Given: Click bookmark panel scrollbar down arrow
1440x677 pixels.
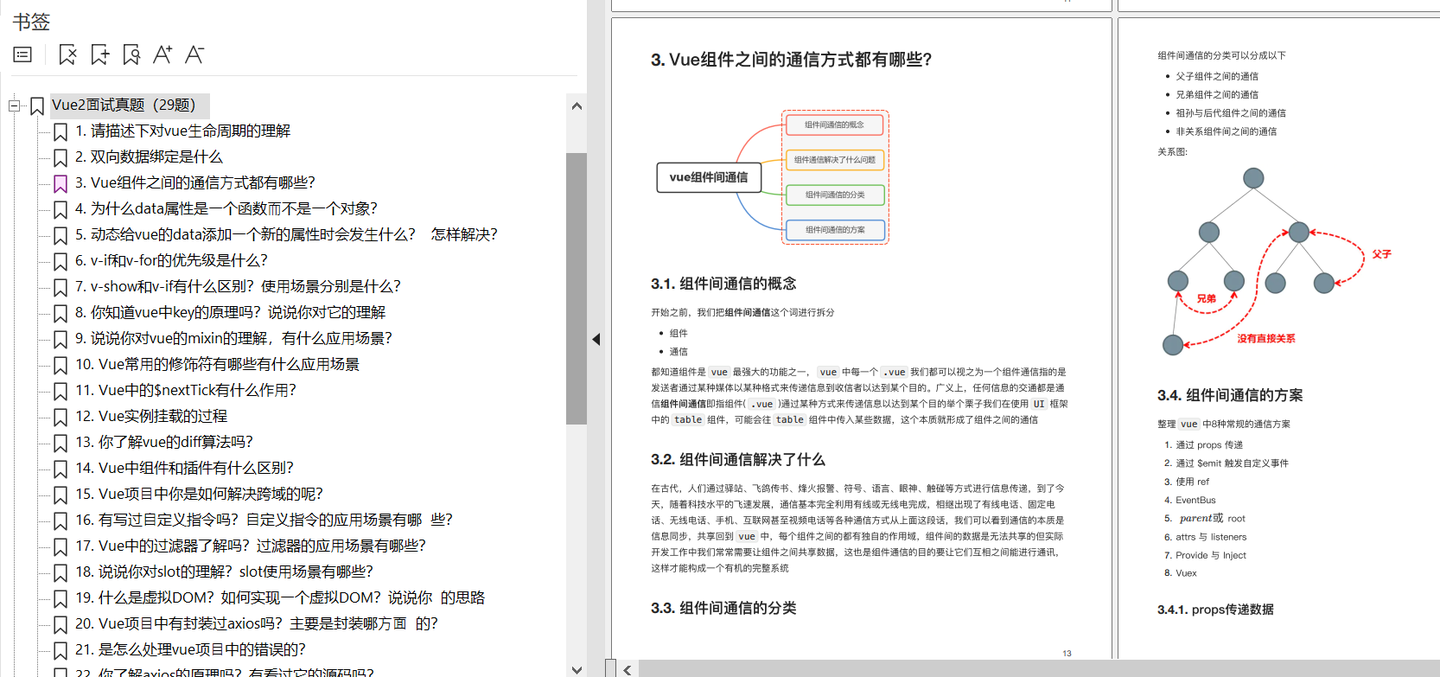Looking at the screenshot, I should [x=576, y=668].
